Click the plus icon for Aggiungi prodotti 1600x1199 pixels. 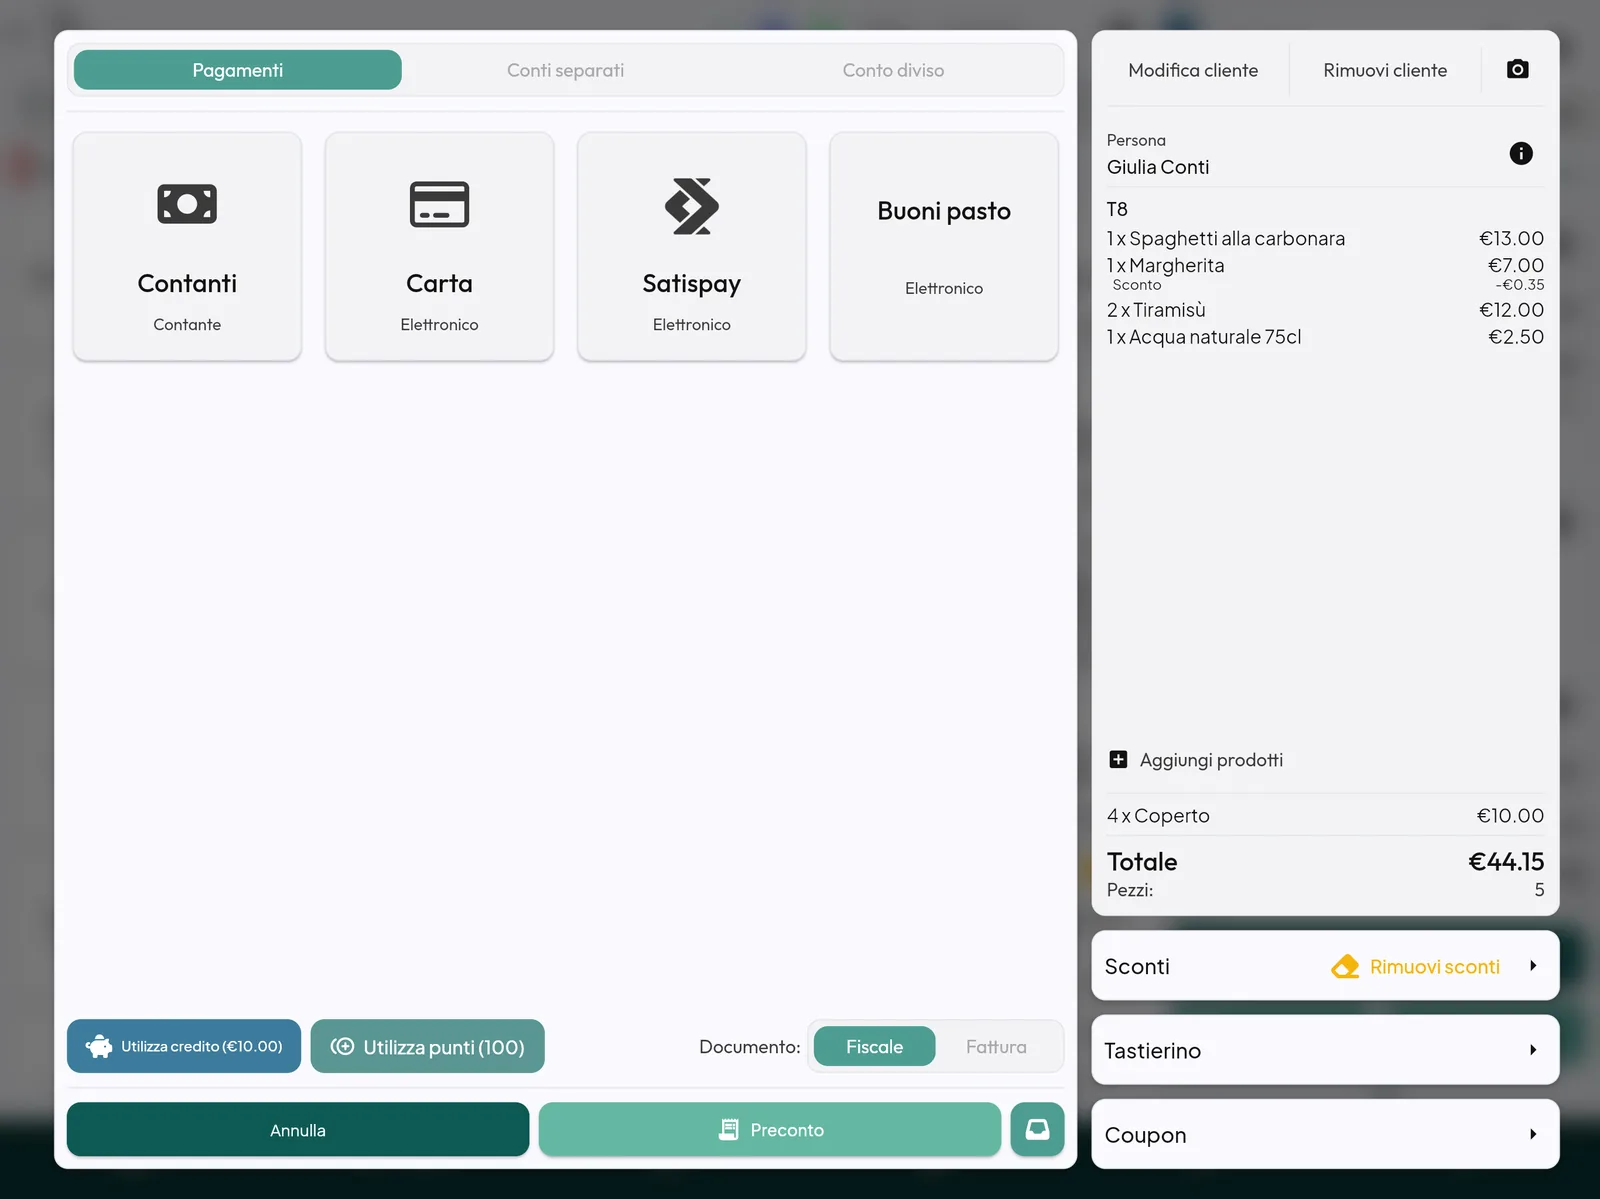pos(1118,760)
